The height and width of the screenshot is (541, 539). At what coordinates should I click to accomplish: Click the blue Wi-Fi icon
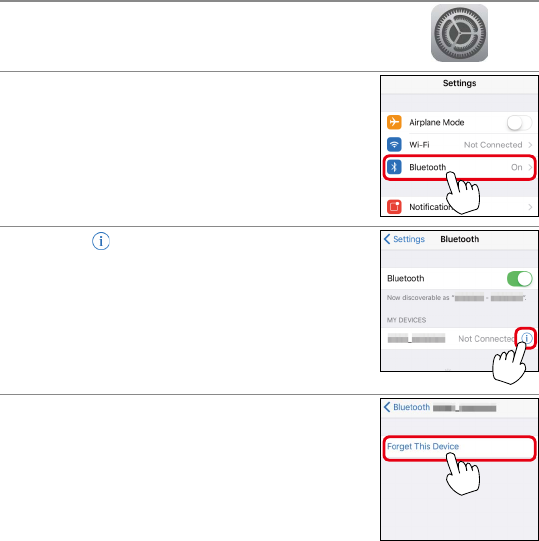pos(394,145)
